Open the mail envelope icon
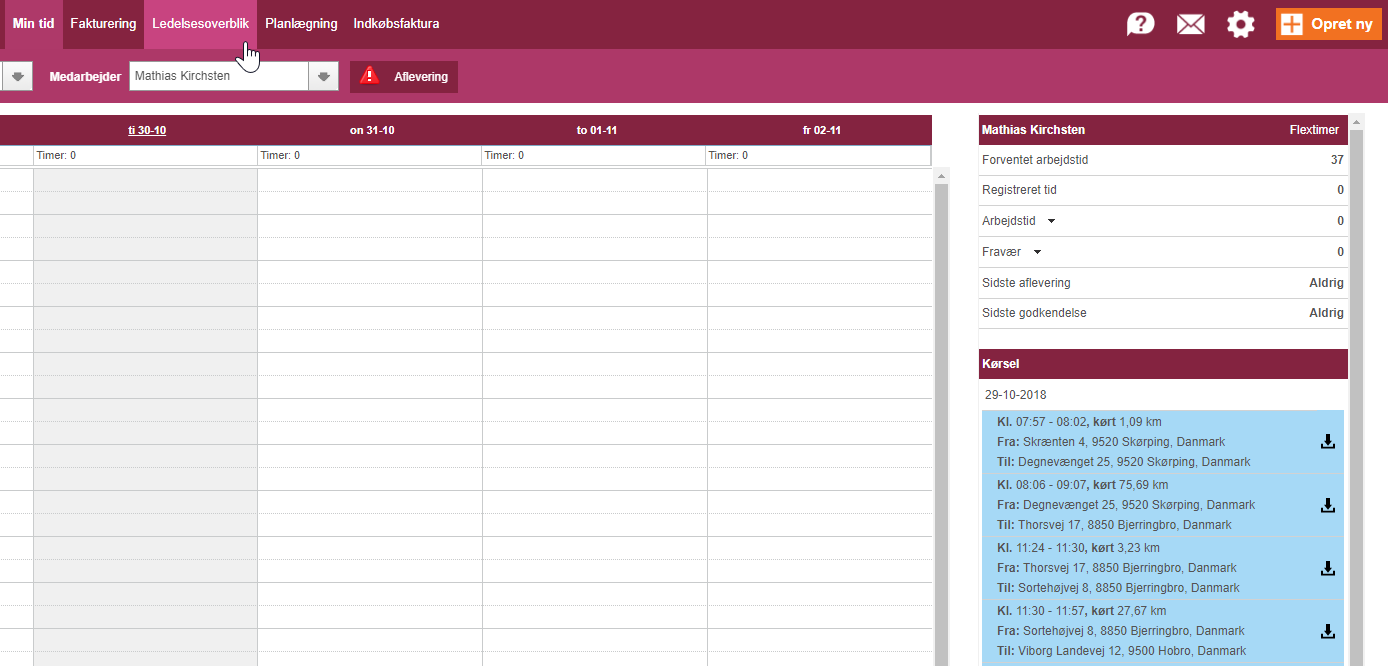The image size is (1388, 666). pos(1190,24)
